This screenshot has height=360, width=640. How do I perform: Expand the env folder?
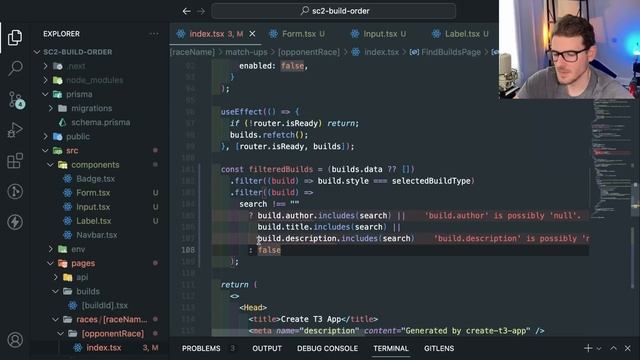tap(78, 249)
